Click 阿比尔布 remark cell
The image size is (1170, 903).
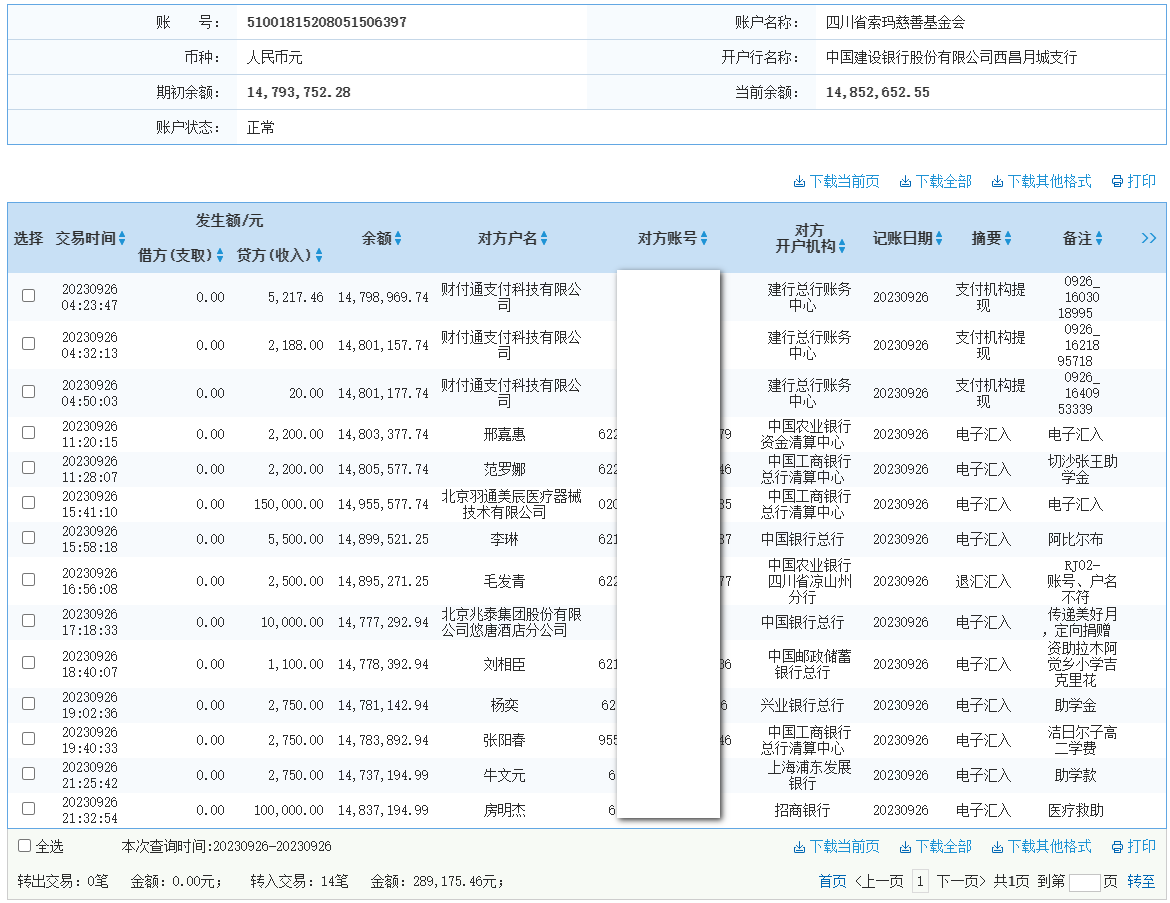(1075, 540)
